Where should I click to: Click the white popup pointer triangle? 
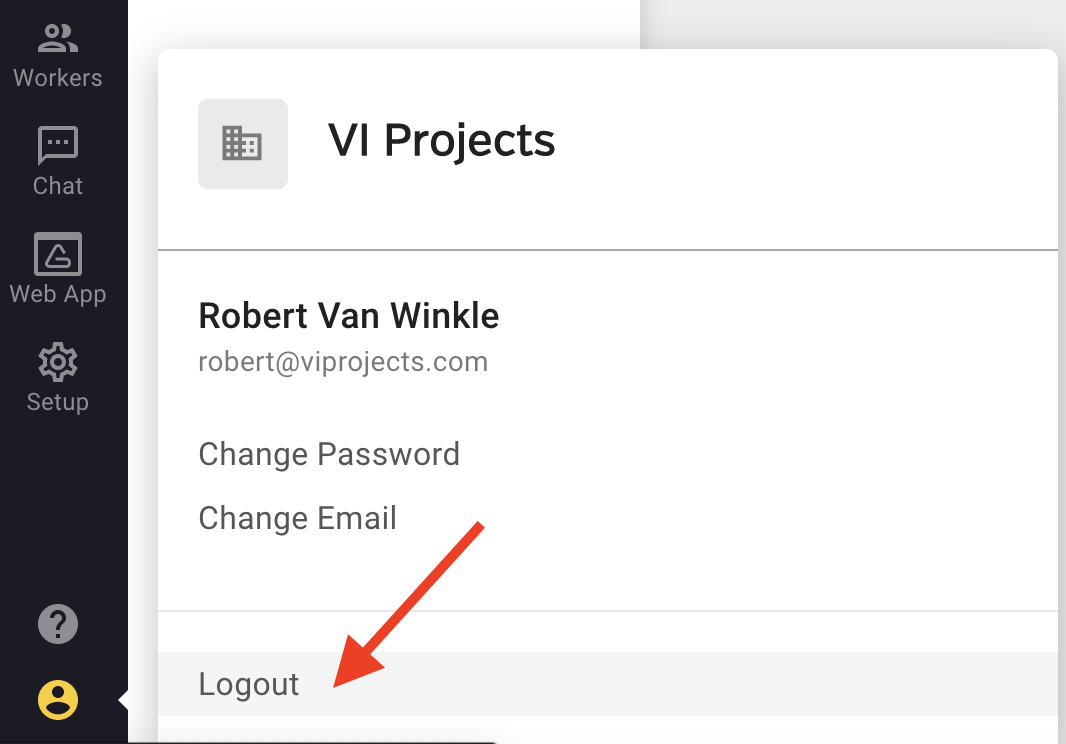point(123,700)
